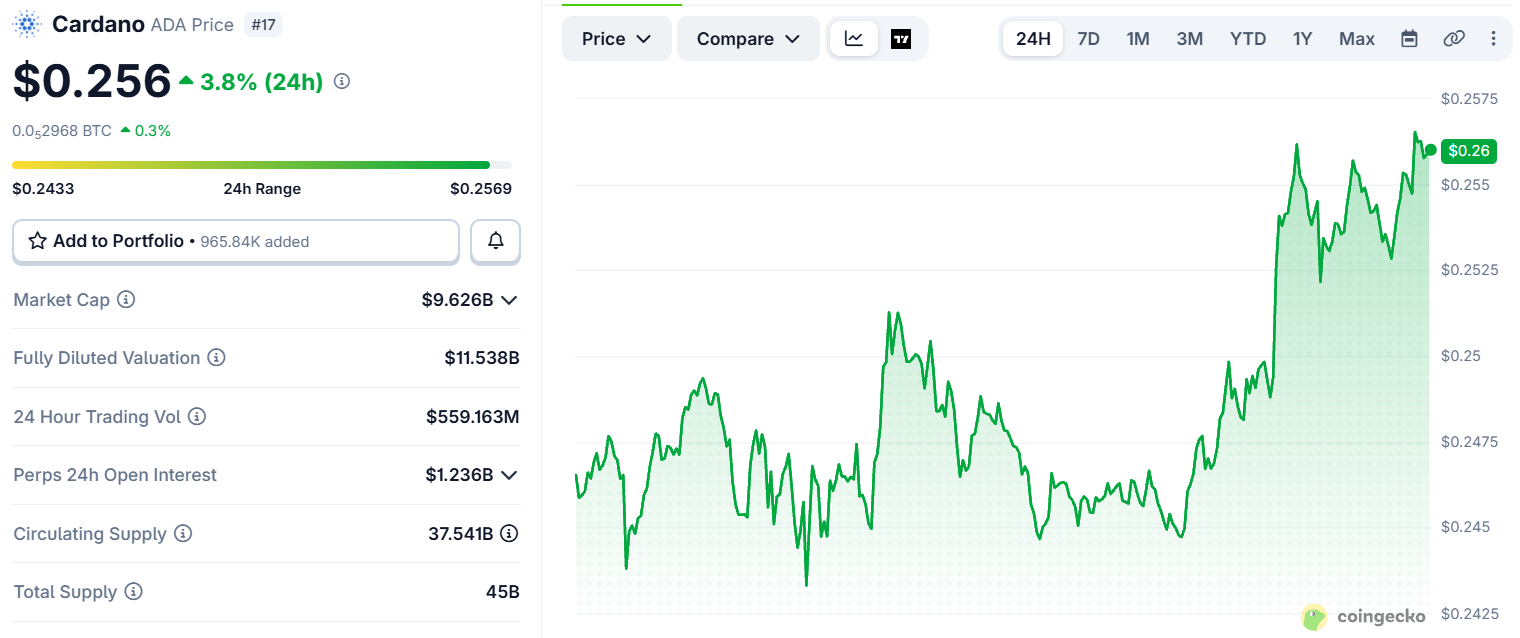Viewport: 1520px width, 638px height.
Task: Click the $1.236B open interest value
Action: (x=458, y=475)
